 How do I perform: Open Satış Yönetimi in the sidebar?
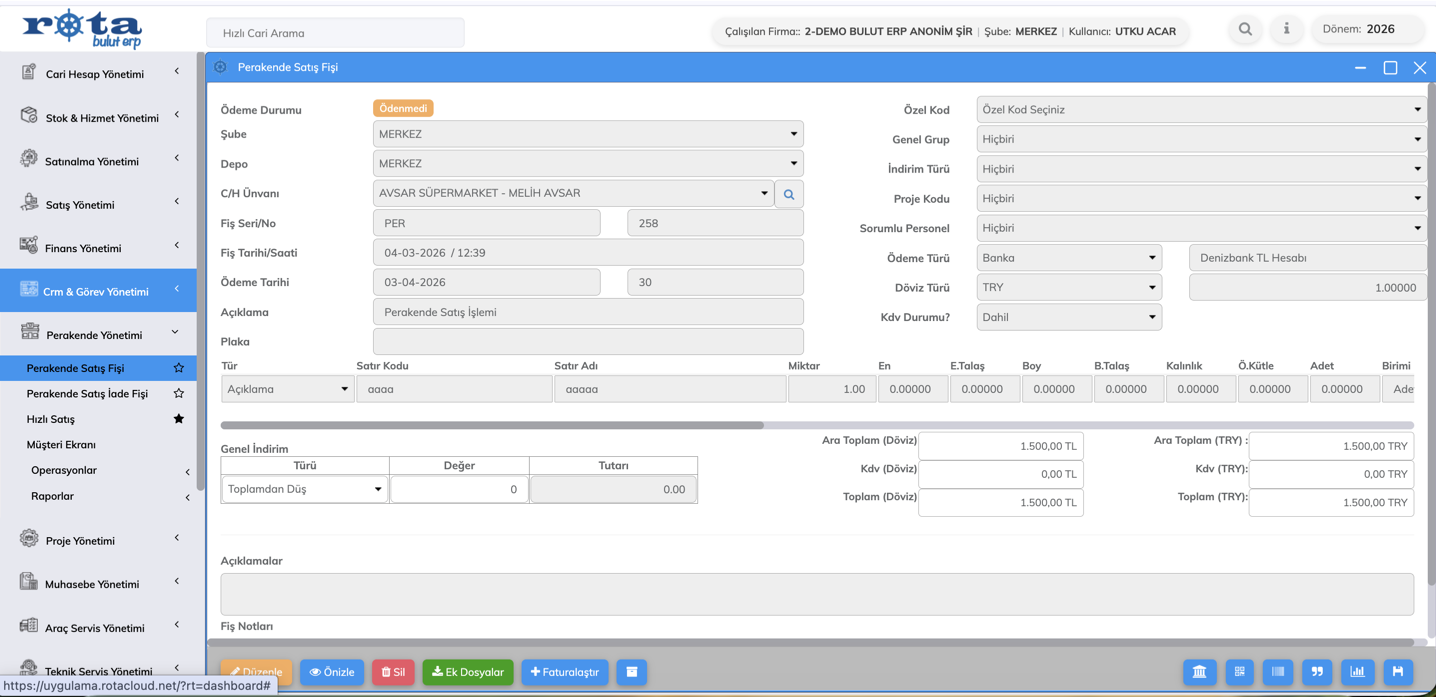coord(80,205)
